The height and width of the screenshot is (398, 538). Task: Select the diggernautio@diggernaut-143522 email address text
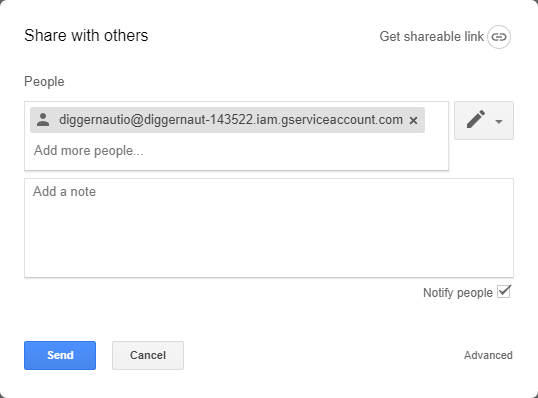(x=231, y=120)
